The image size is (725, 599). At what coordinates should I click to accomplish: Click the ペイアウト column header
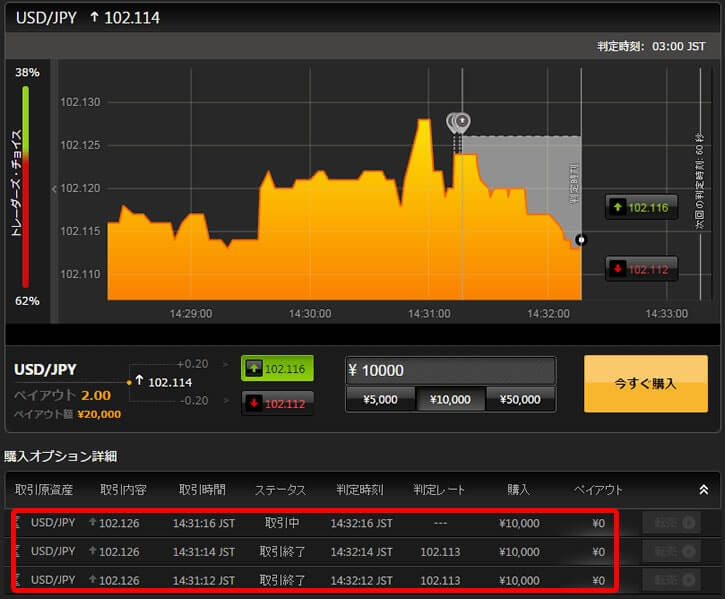[x=598, y=490]
